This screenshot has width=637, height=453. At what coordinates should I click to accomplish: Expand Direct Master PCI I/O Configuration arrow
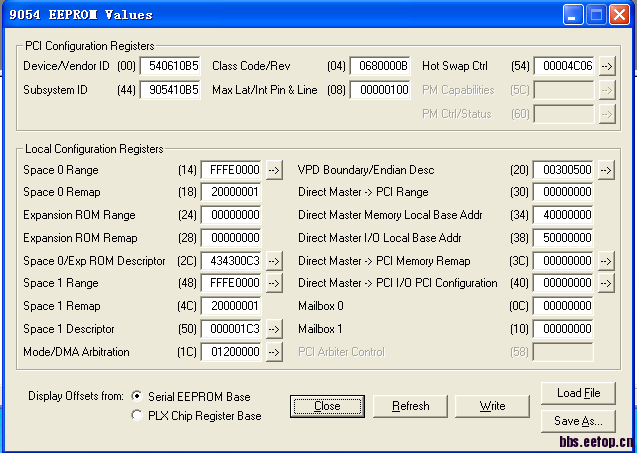click(x=606, y=283)
